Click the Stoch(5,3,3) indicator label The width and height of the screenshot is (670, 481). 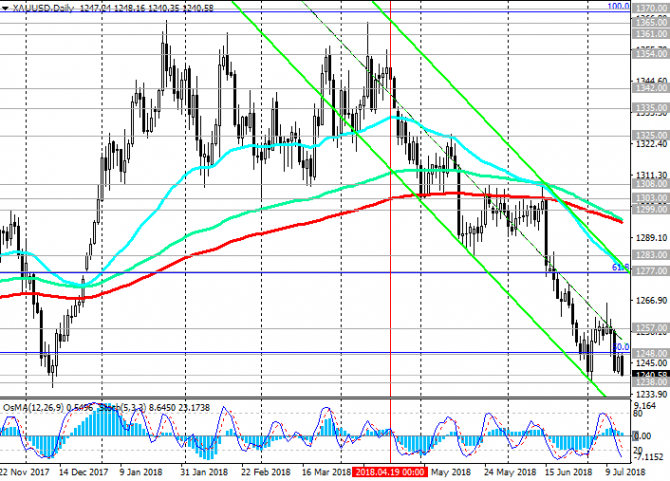tap(122, 408)
